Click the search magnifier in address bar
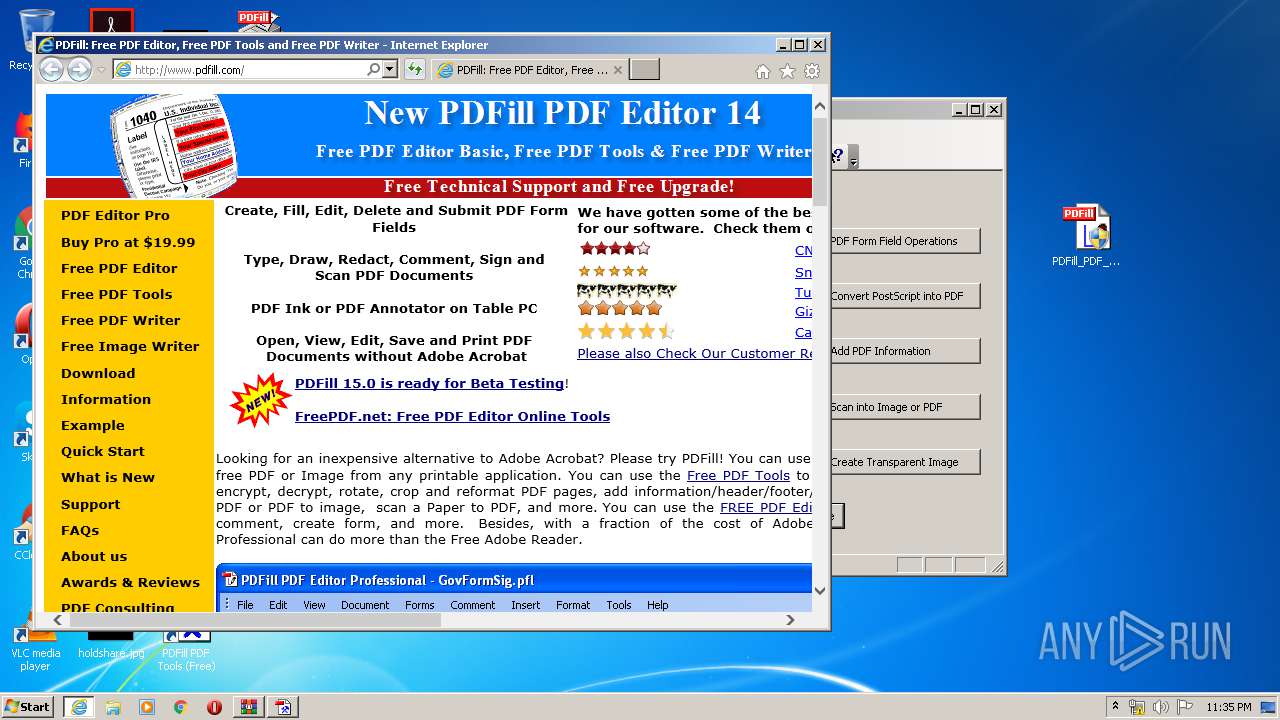 pos(373,69)
